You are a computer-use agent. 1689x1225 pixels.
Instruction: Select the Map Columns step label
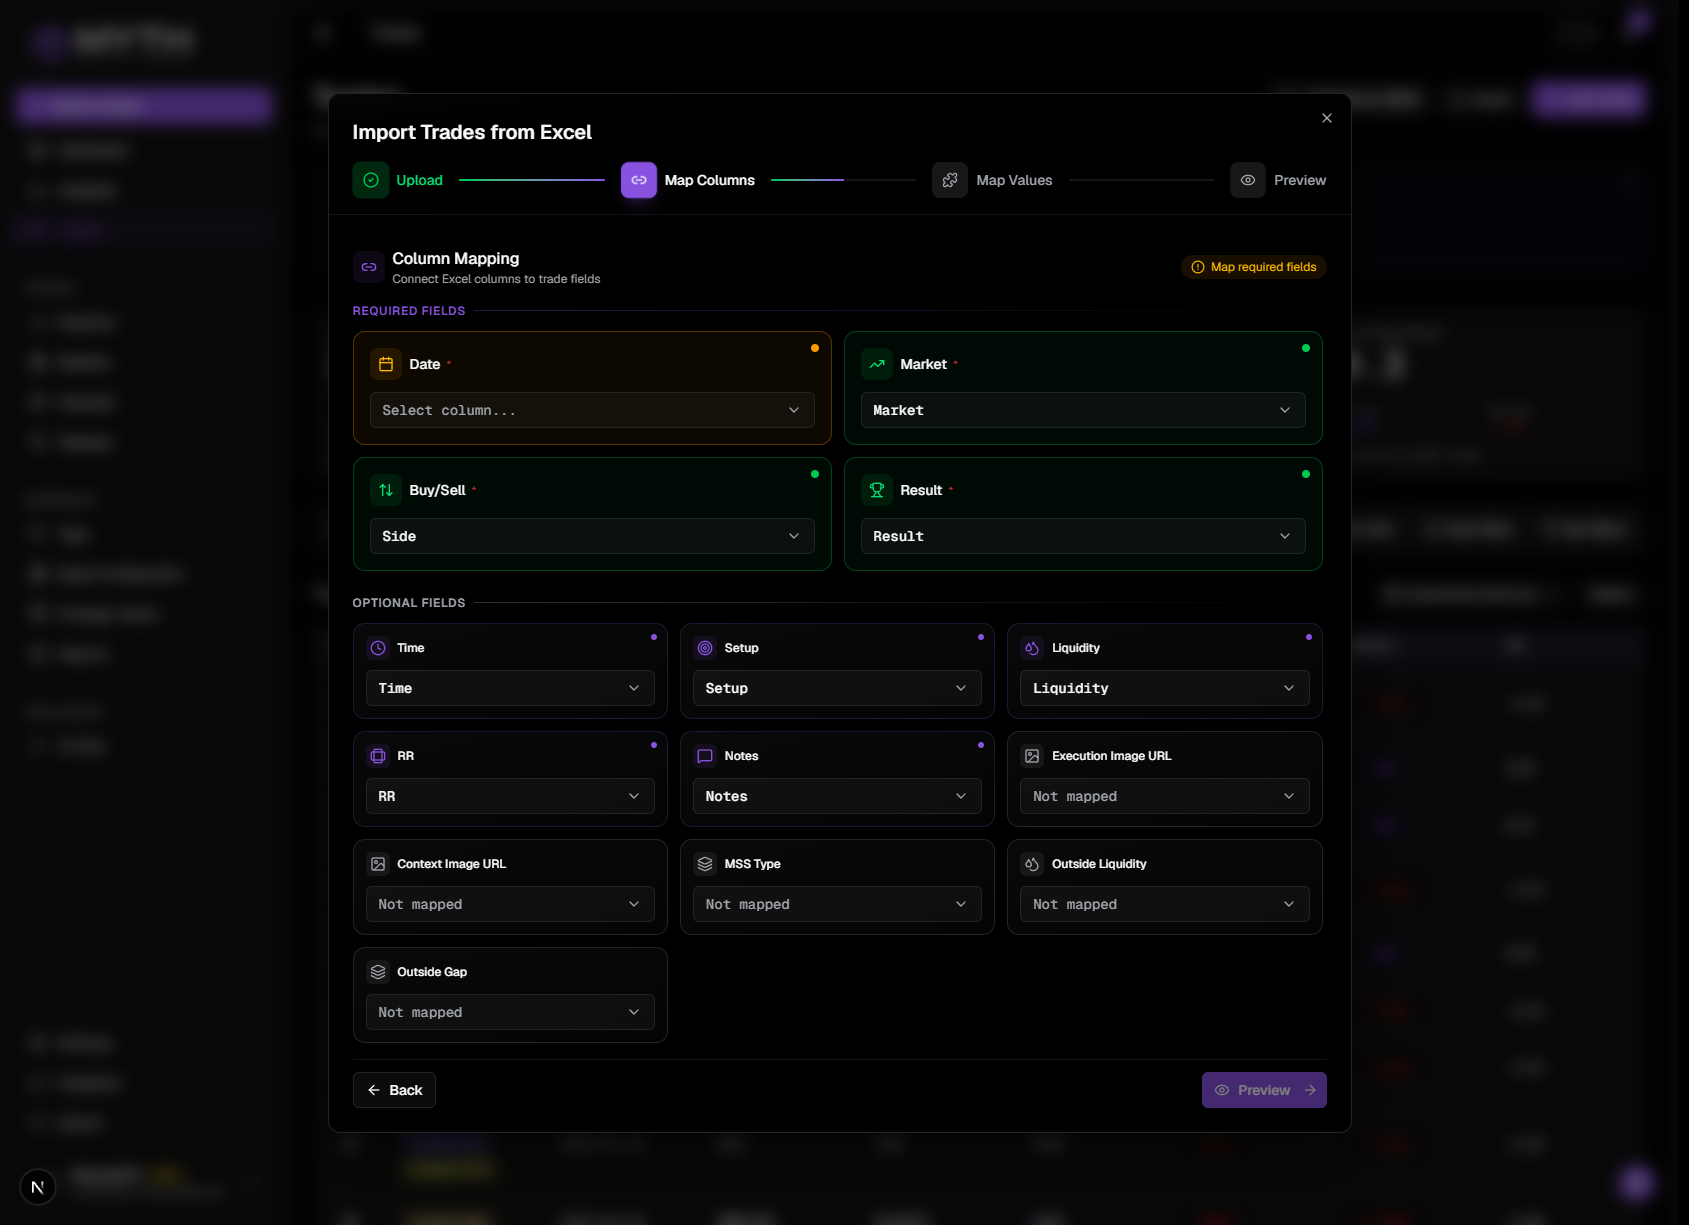(710, 180)
